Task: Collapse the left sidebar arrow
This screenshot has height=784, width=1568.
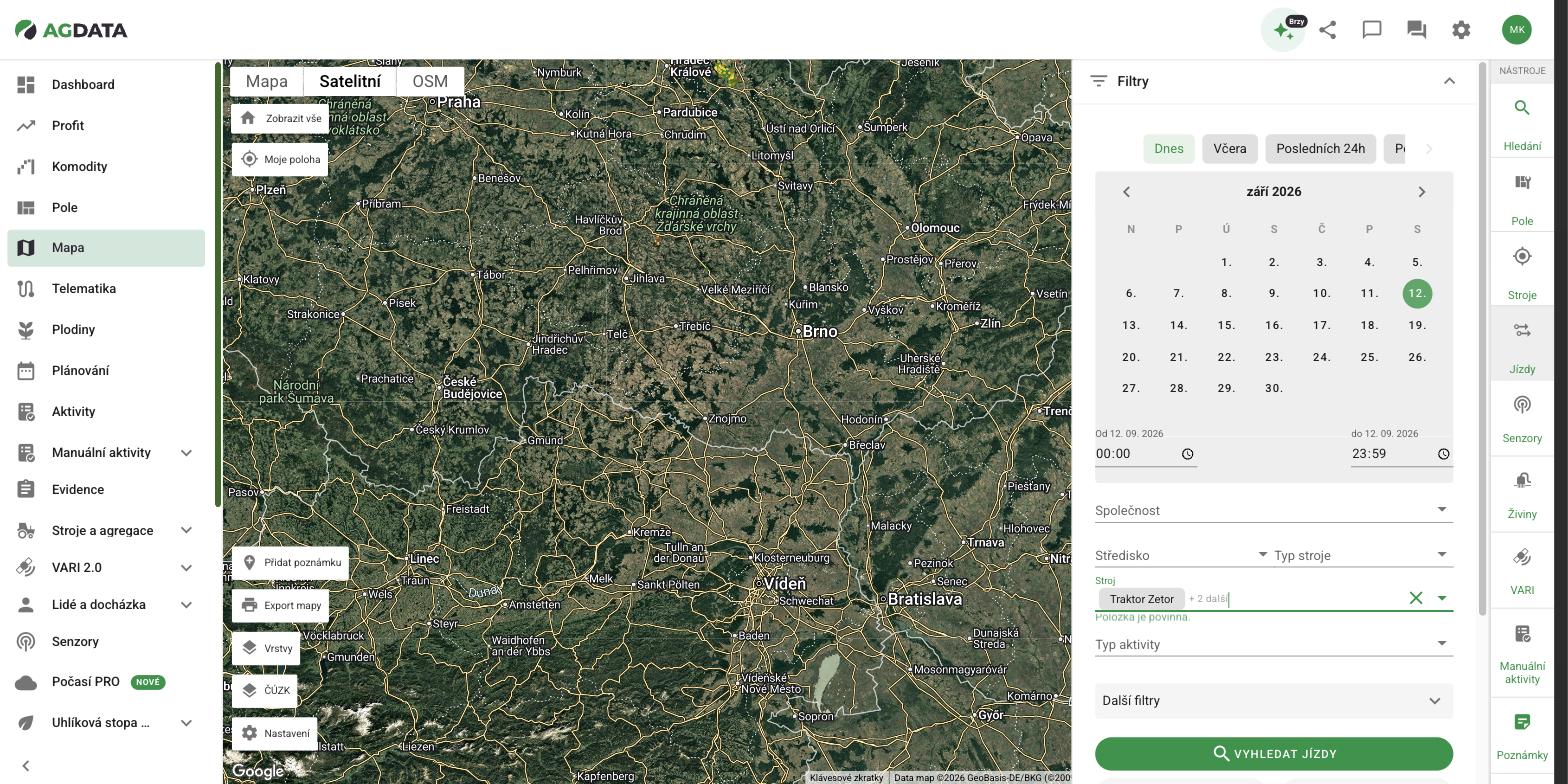Action: pyautogui.click(x=26, y=766)
